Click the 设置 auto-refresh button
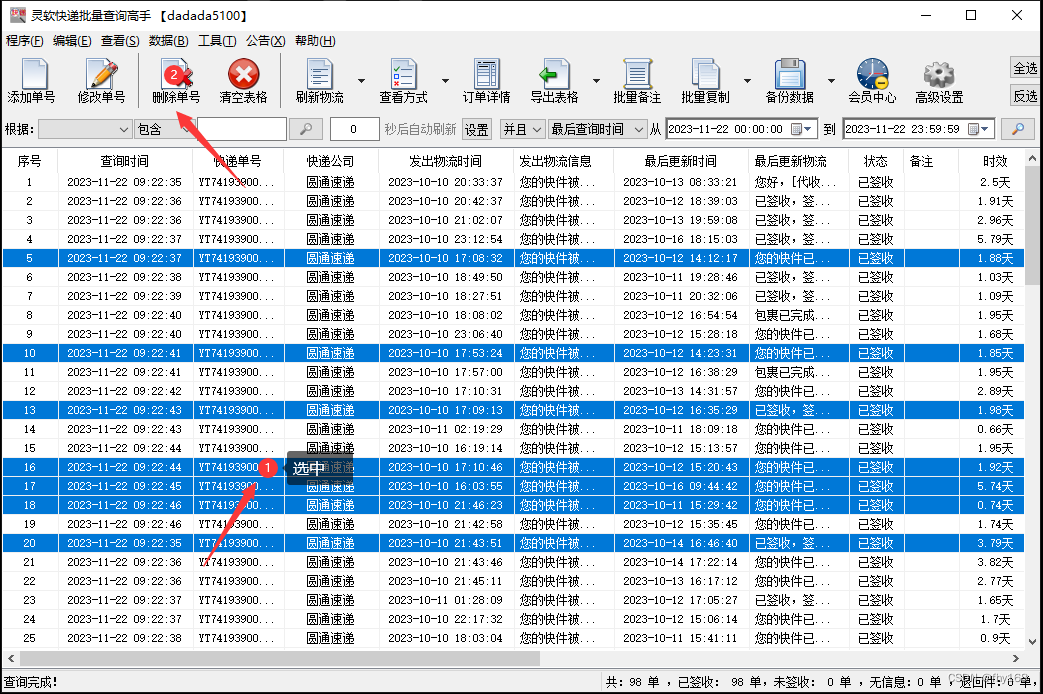The image size is (1043, 694). click(477, 129)
